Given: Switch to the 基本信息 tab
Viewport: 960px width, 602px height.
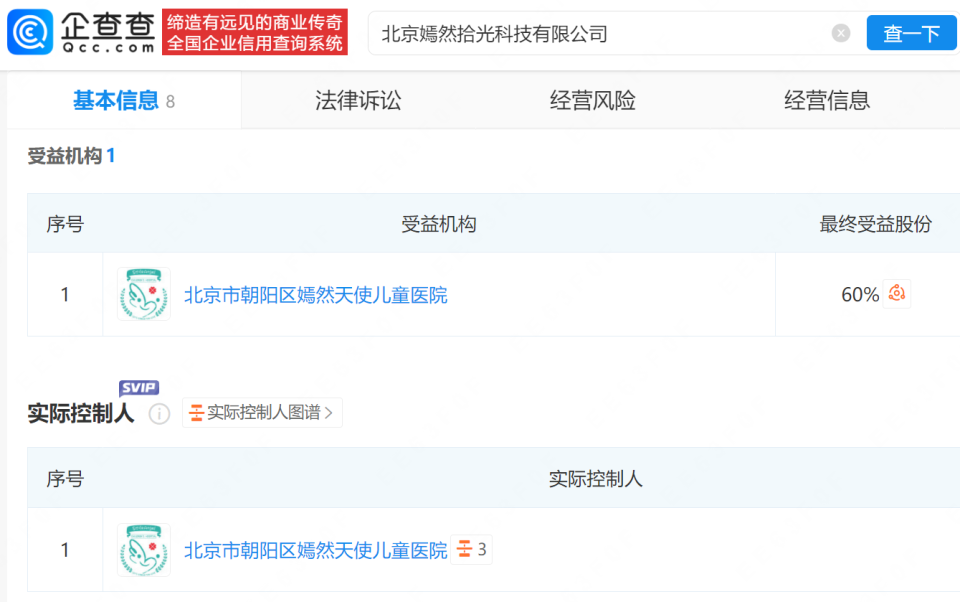Looking at the screenshot, I should click(x=124, y=100).
